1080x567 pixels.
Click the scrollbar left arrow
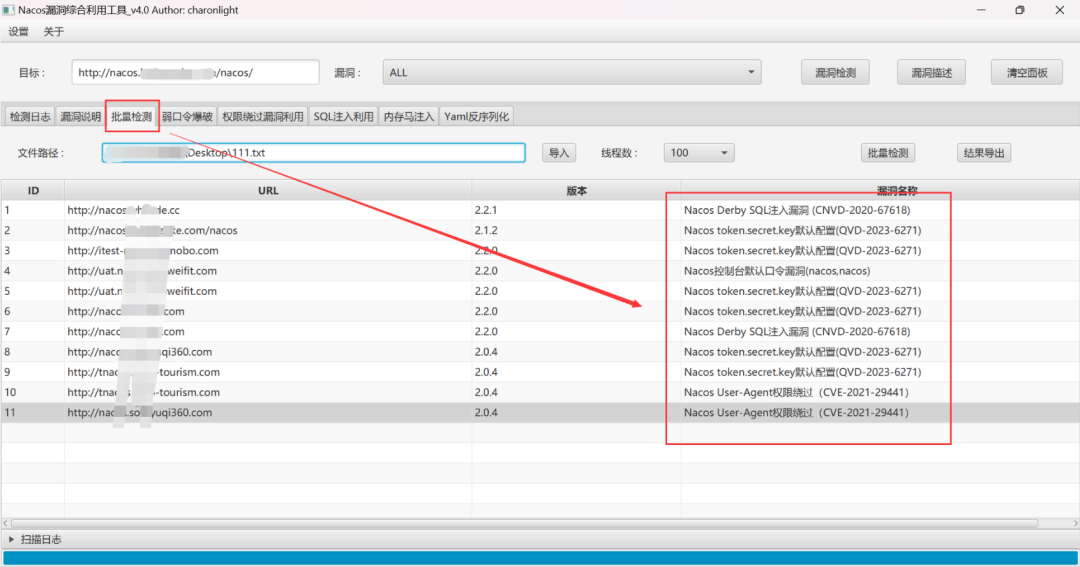tap(6, 524)
